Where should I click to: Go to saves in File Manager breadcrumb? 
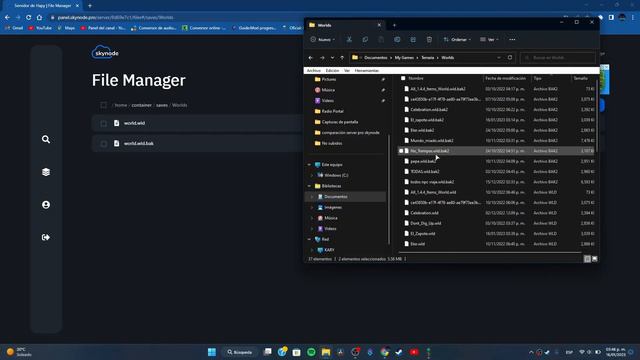tap(162, 105)
